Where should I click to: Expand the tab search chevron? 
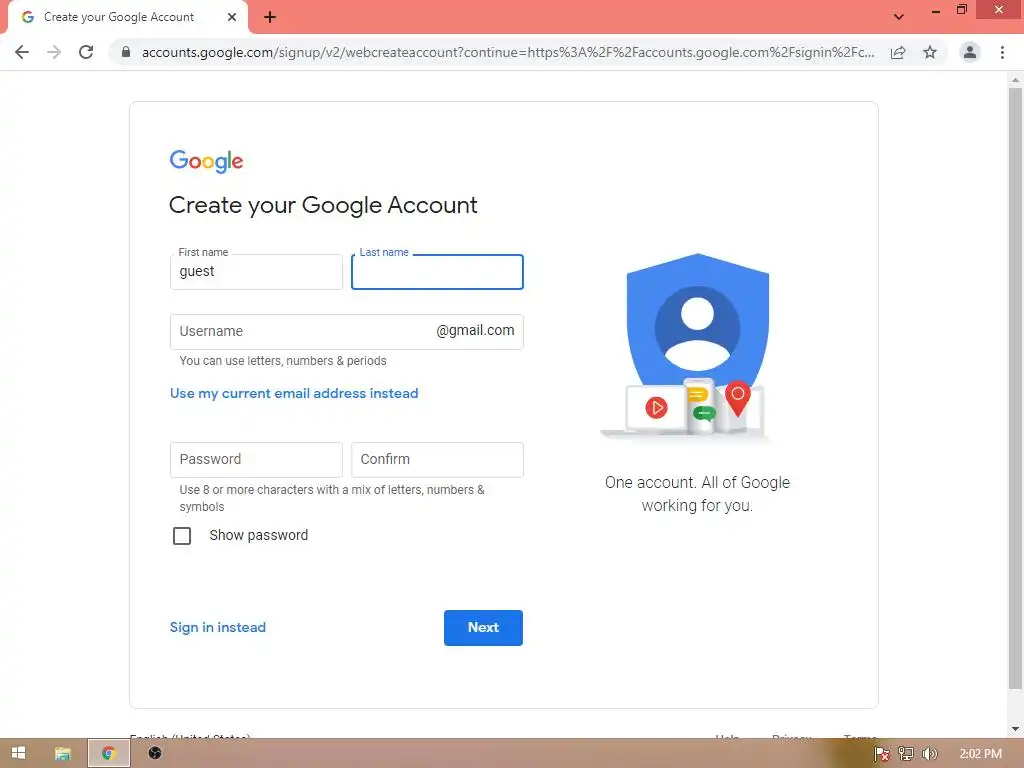coord(899,17)
